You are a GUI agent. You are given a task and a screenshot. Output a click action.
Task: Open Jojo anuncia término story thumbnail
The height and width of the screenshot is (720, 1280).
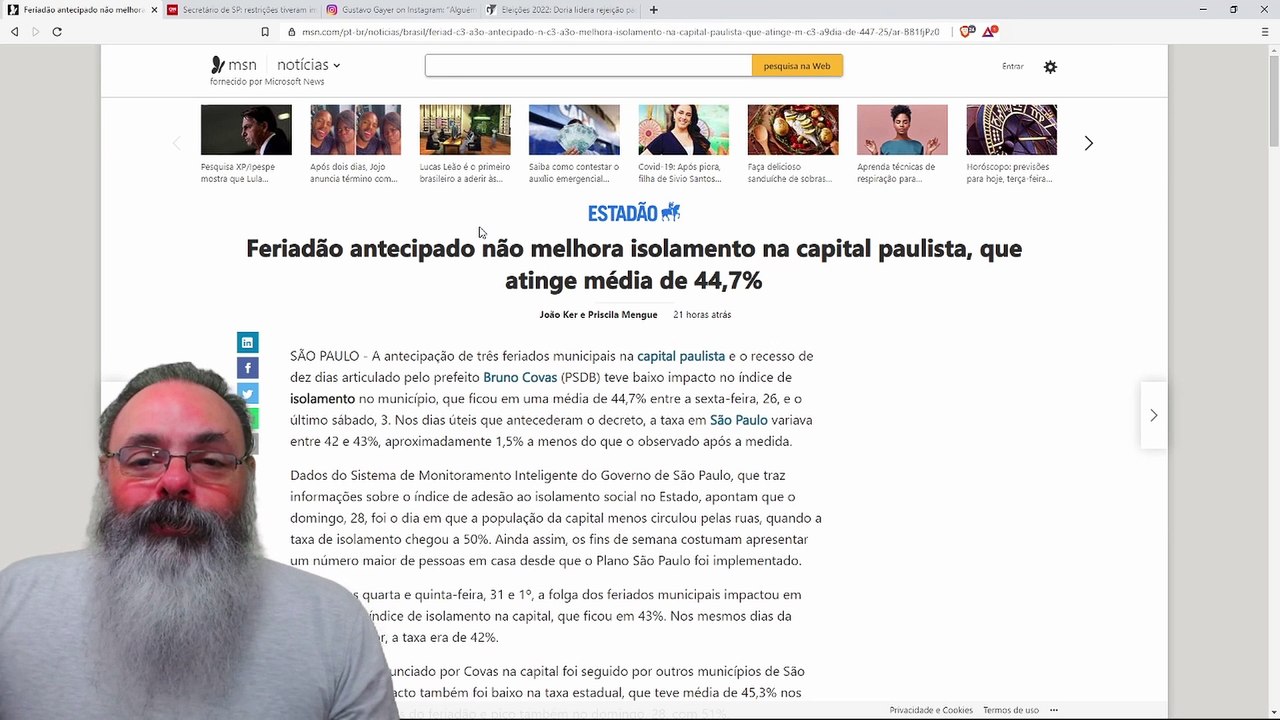click(355, 130)
